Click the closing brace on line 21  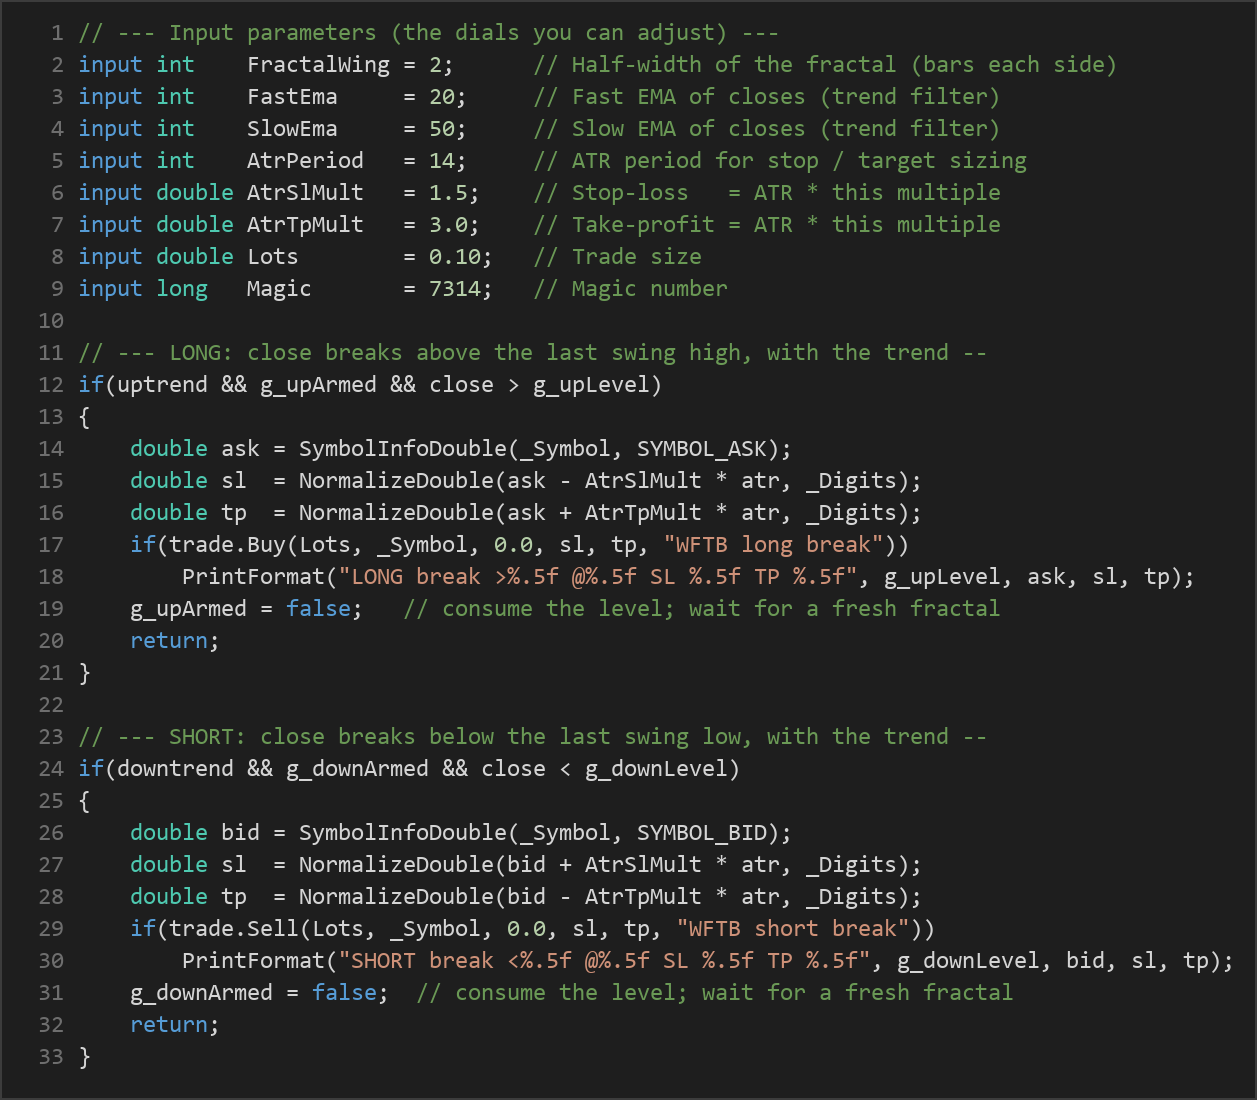[x=85, y=673]
